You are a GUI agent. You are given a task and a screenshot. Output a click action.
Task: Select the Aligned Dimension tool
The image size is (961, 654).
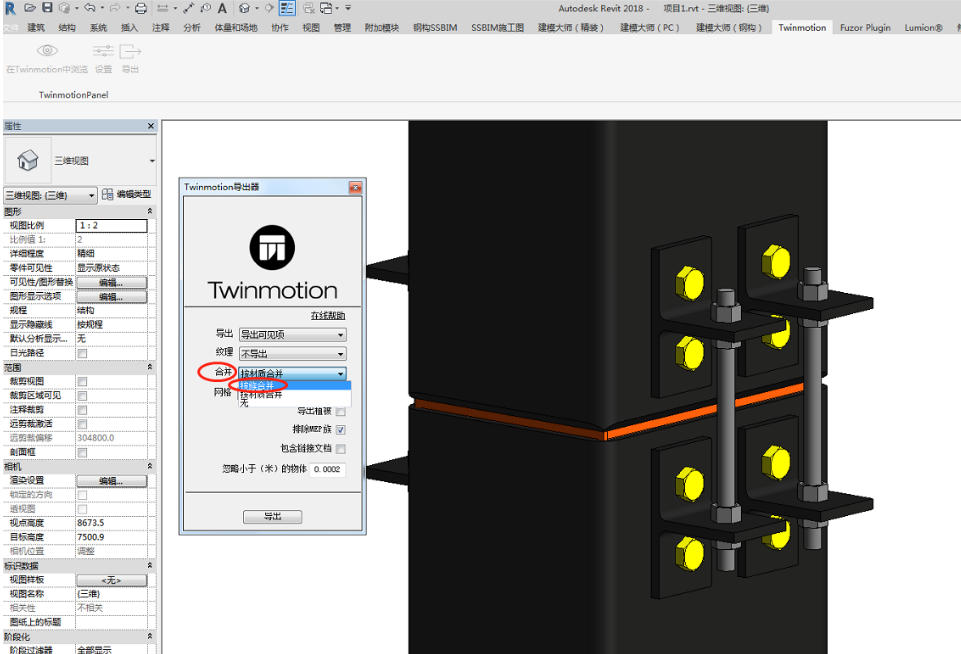point(188,8)
